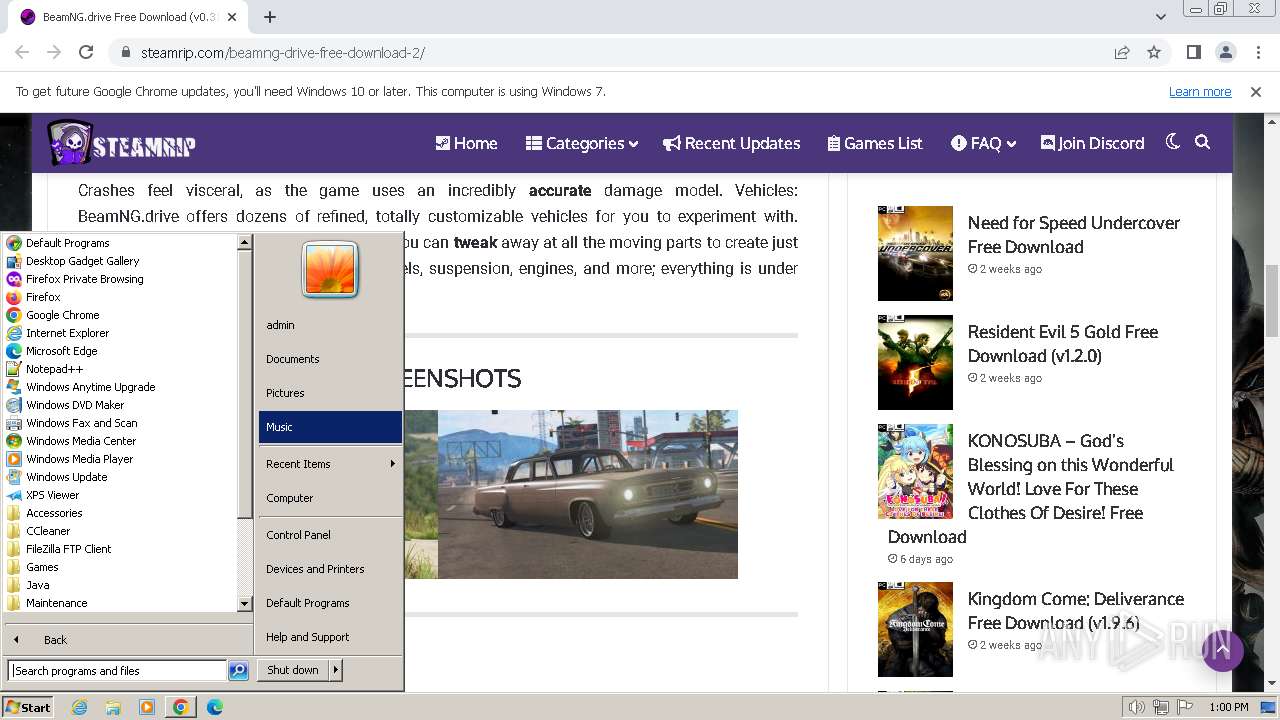
Task: Expand FileZilla FTP Client folder
Action: click(x=69, y=549)
